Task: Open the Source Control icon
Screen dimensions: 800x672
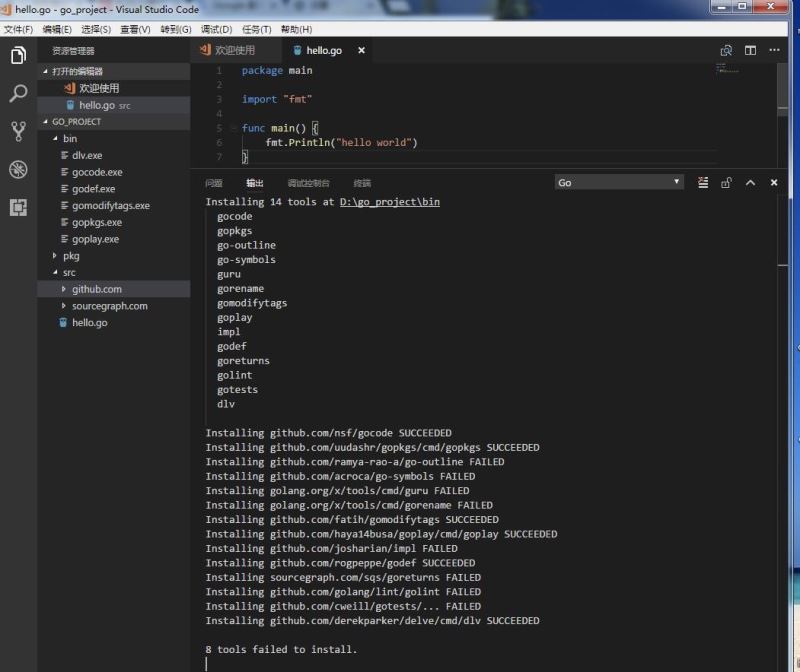Action: 17,130
